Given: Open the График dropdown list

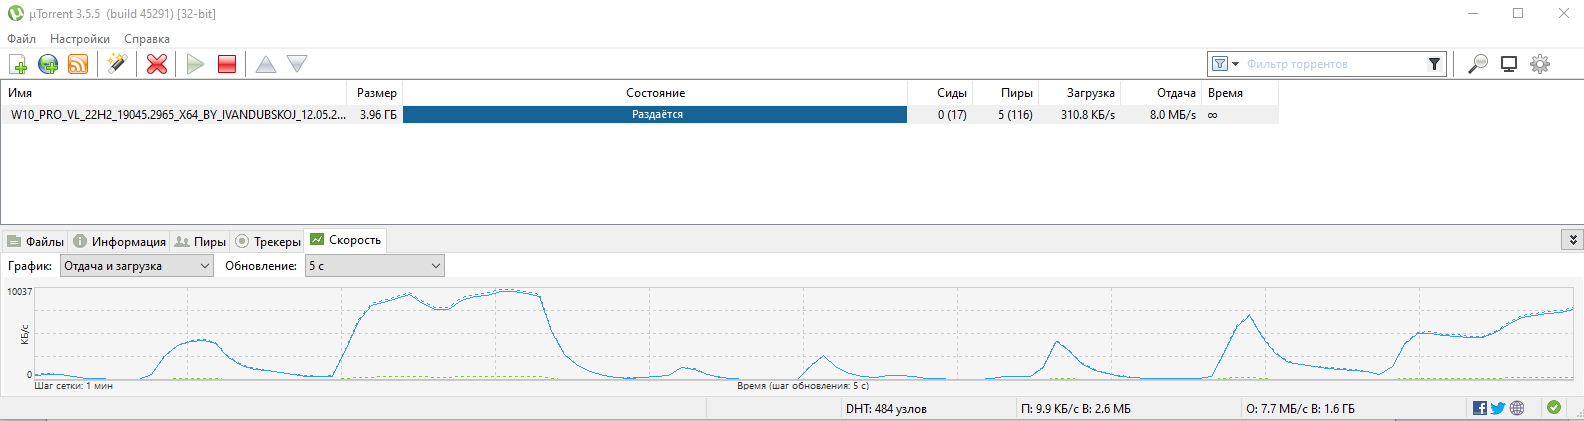Looking at the screenshot, I should click(137, 266).
